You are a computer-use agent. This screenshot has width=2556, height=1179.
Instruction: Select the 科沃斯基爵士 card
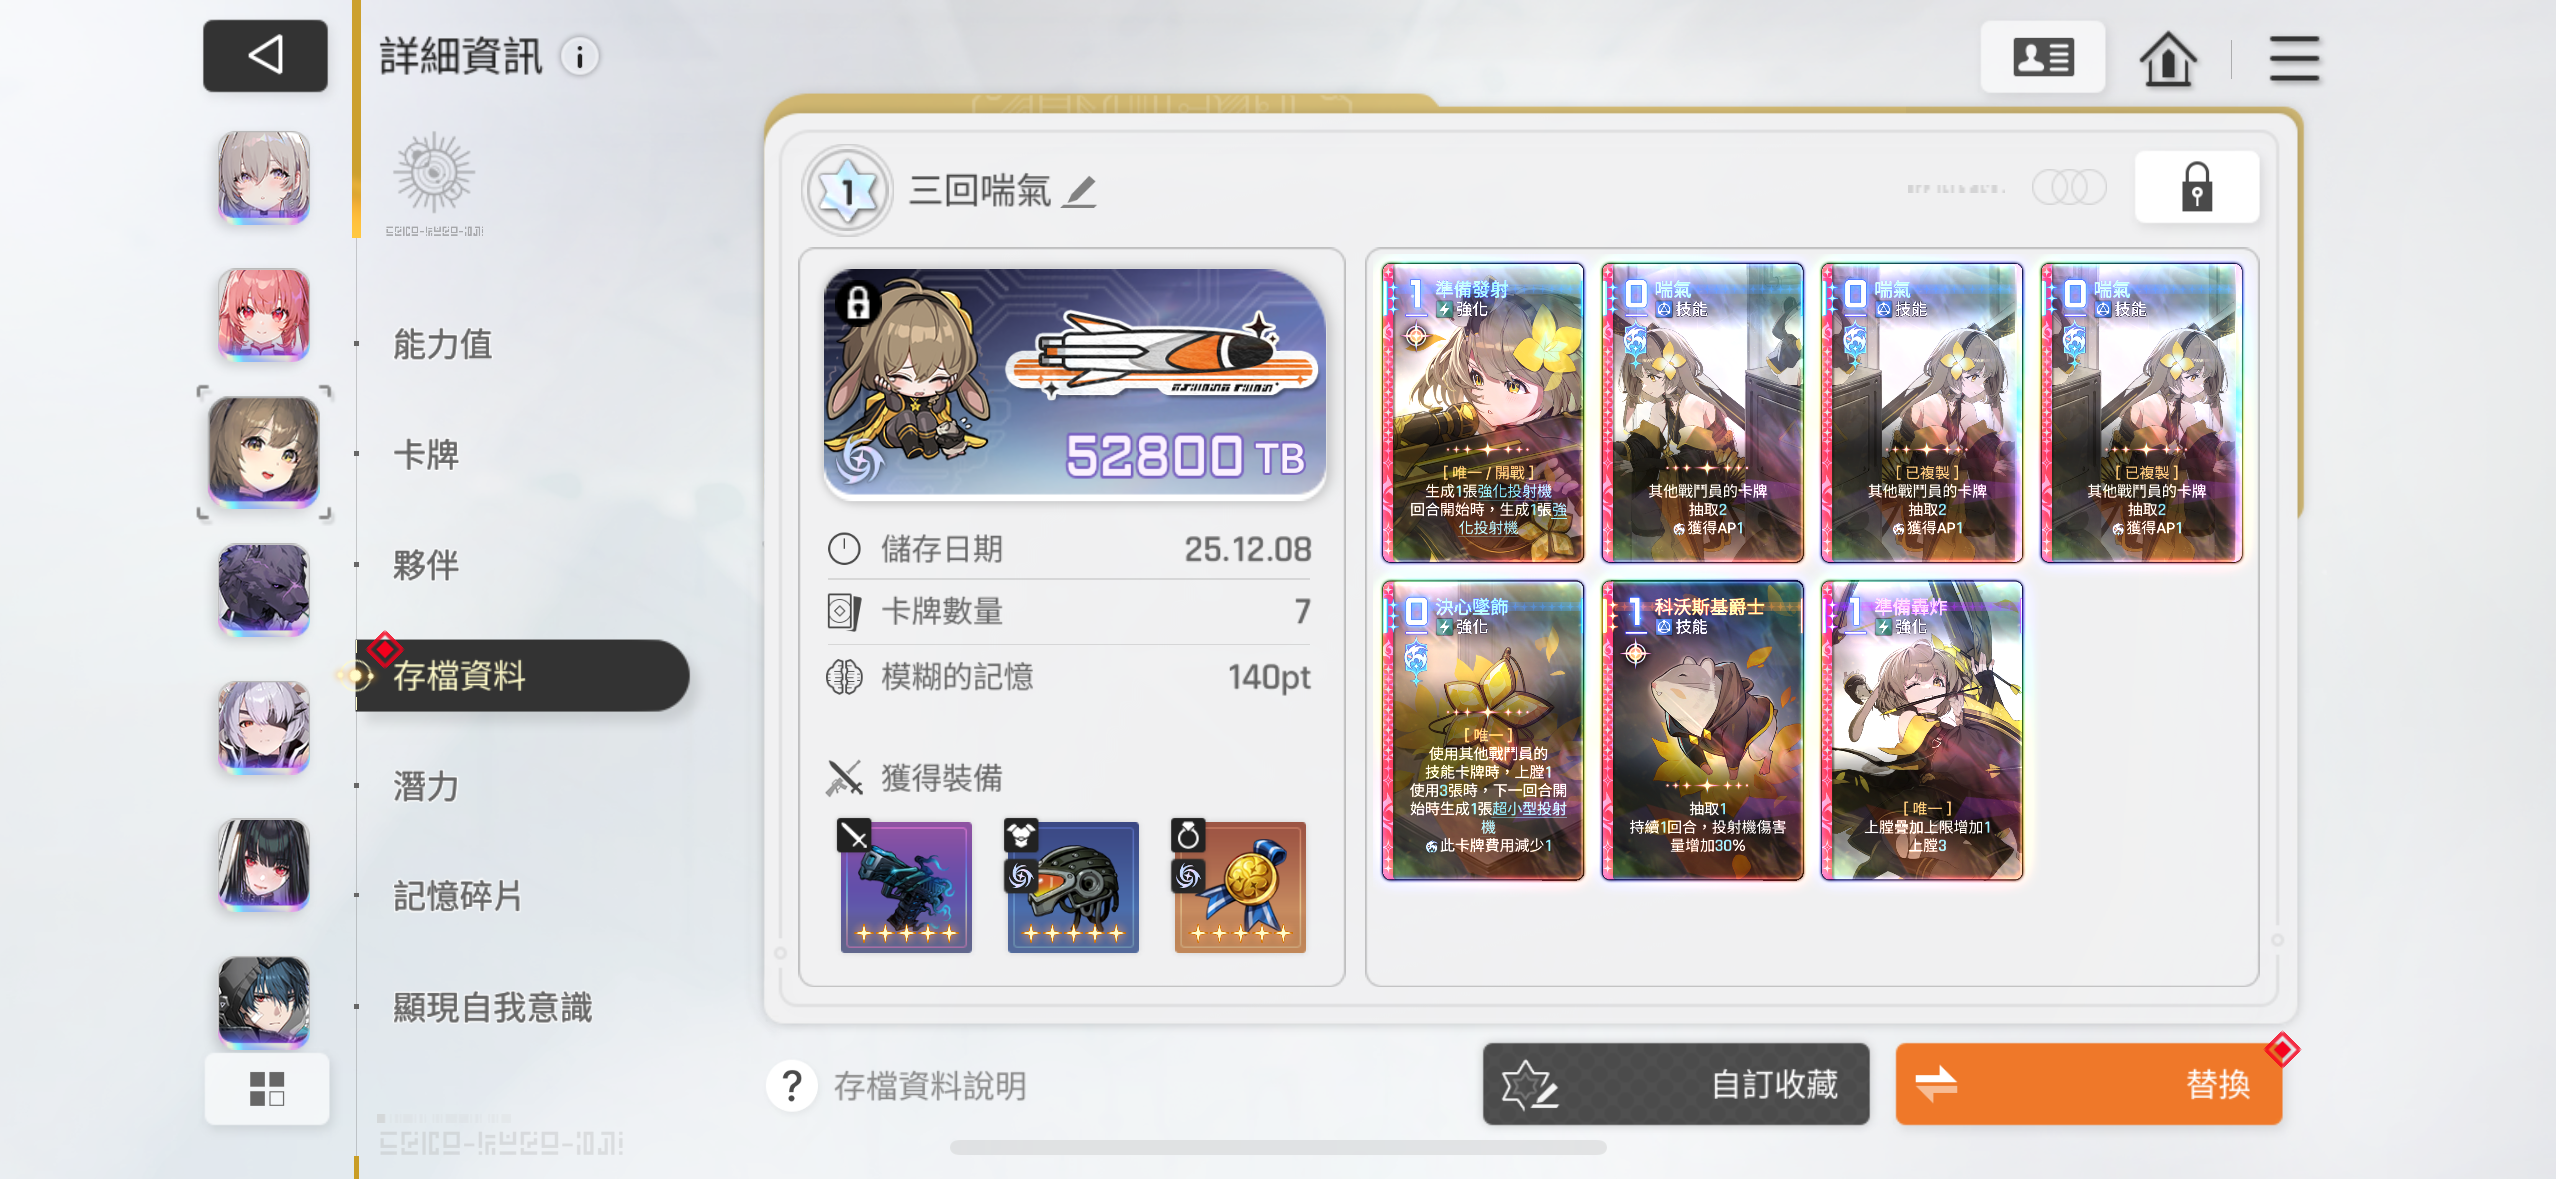click(1702, 731)
